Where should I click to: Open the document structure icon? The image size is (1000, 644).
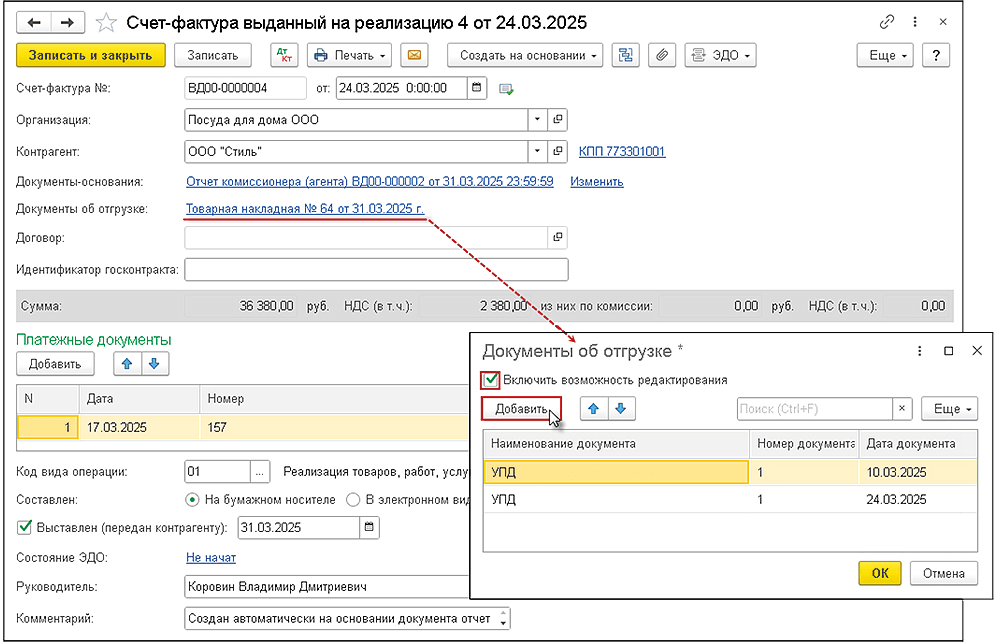point(627,55)
